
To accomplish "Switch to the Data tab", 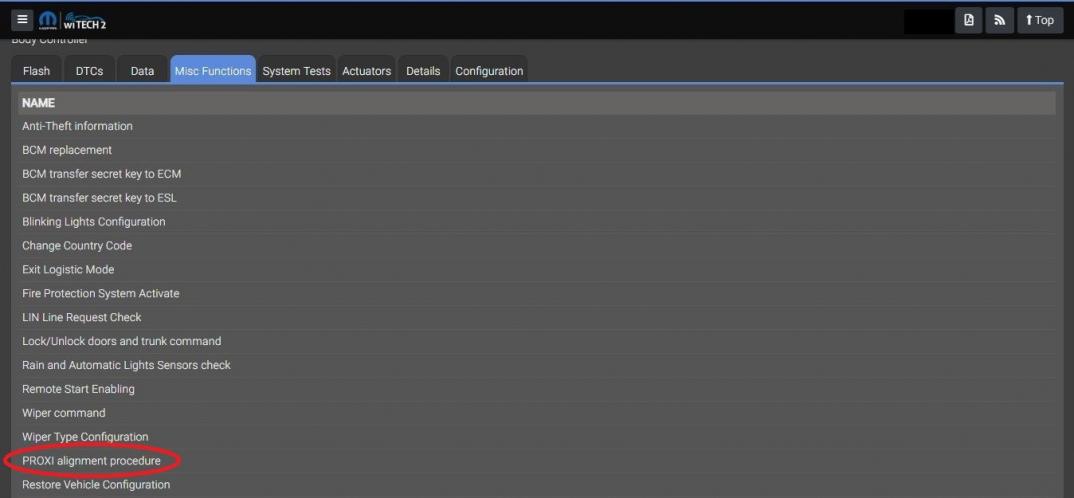I will point(142,71).
